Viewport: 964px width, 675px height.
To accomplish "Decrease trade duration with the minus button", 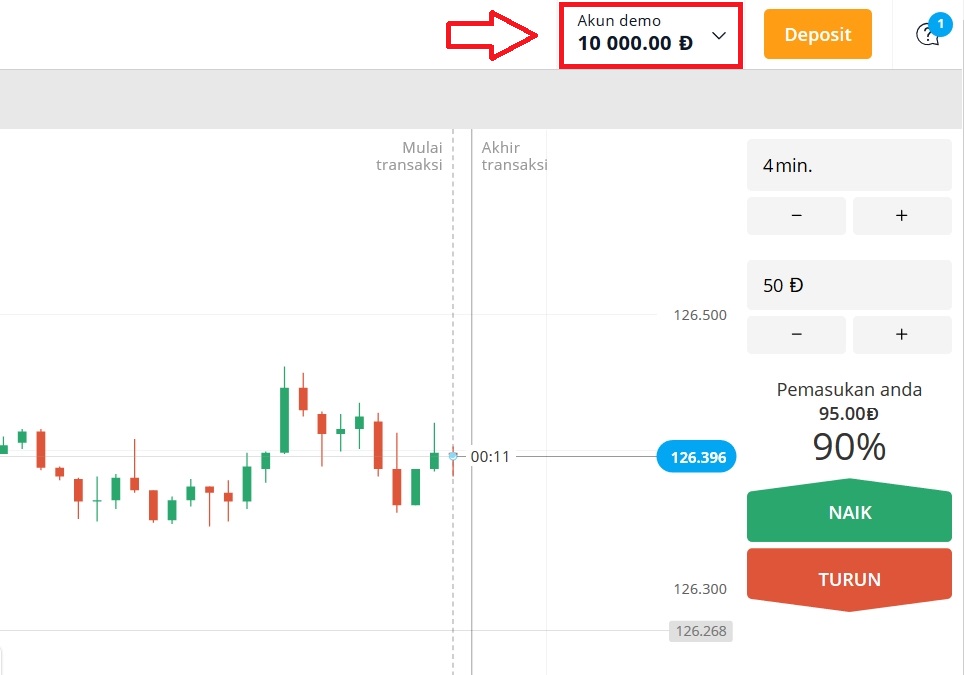I will coord(796,215).
